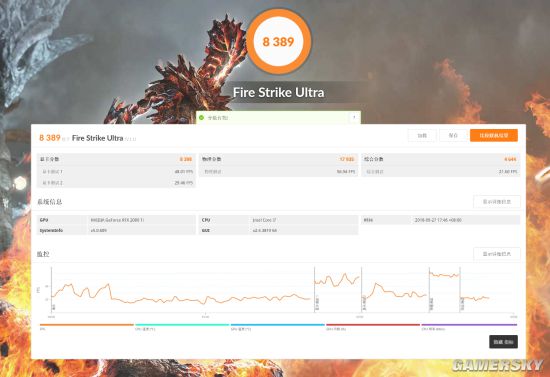Toggle the teal CPU temperature legend

click(x=182, y=325)
